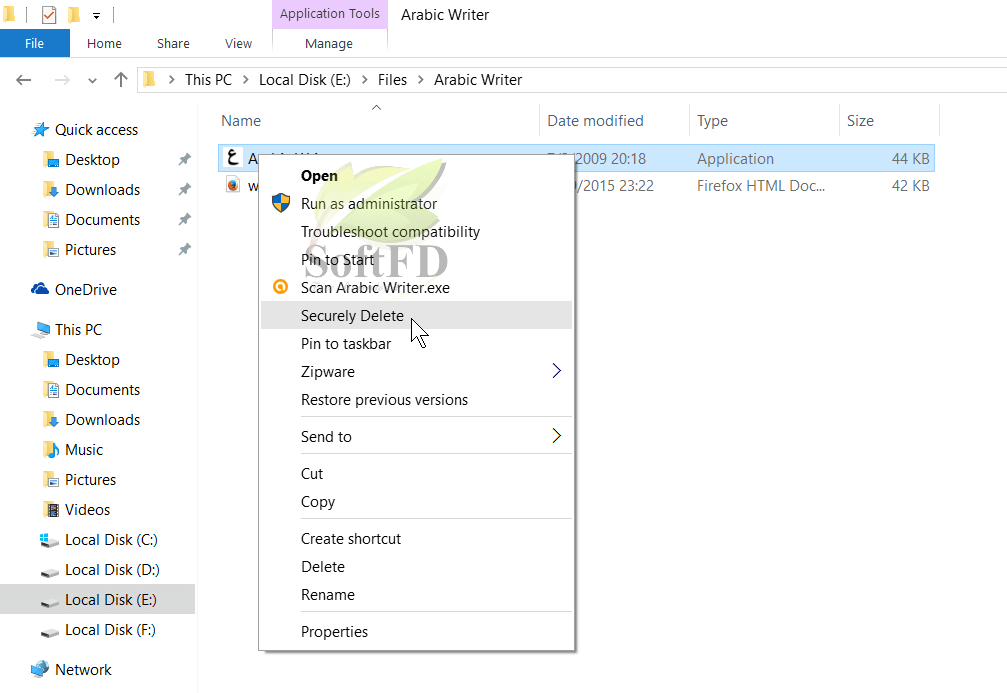This screenshot has width=1007, height=693.
Task: Open the Quick Access Toolbar customize arrow
Action: click(x=96, y=15)
